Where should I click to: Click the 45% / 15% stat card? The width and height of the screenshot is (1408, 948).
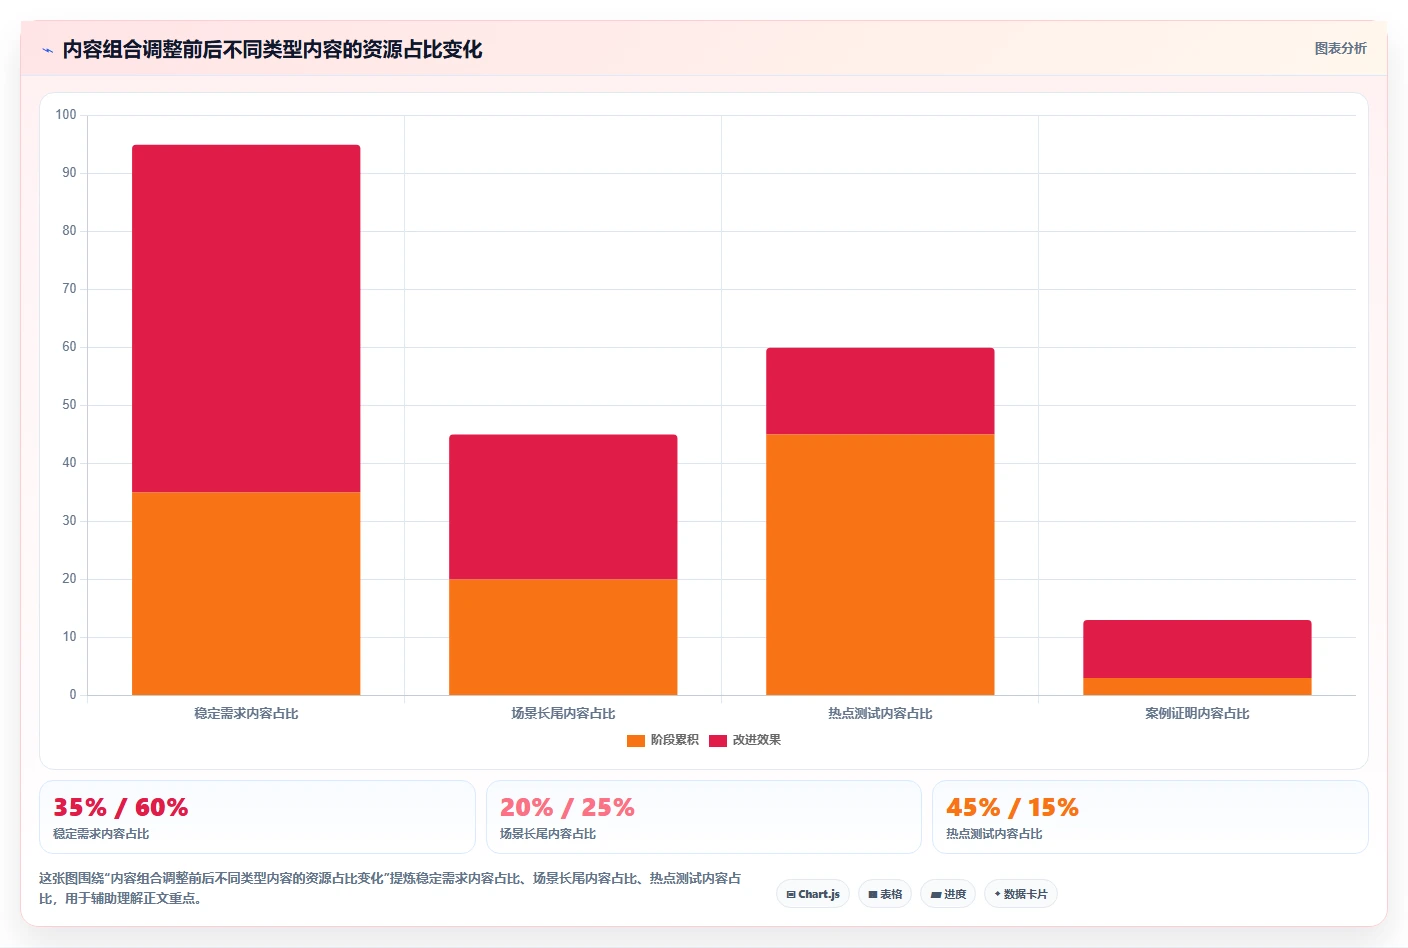click(1150, 817)
